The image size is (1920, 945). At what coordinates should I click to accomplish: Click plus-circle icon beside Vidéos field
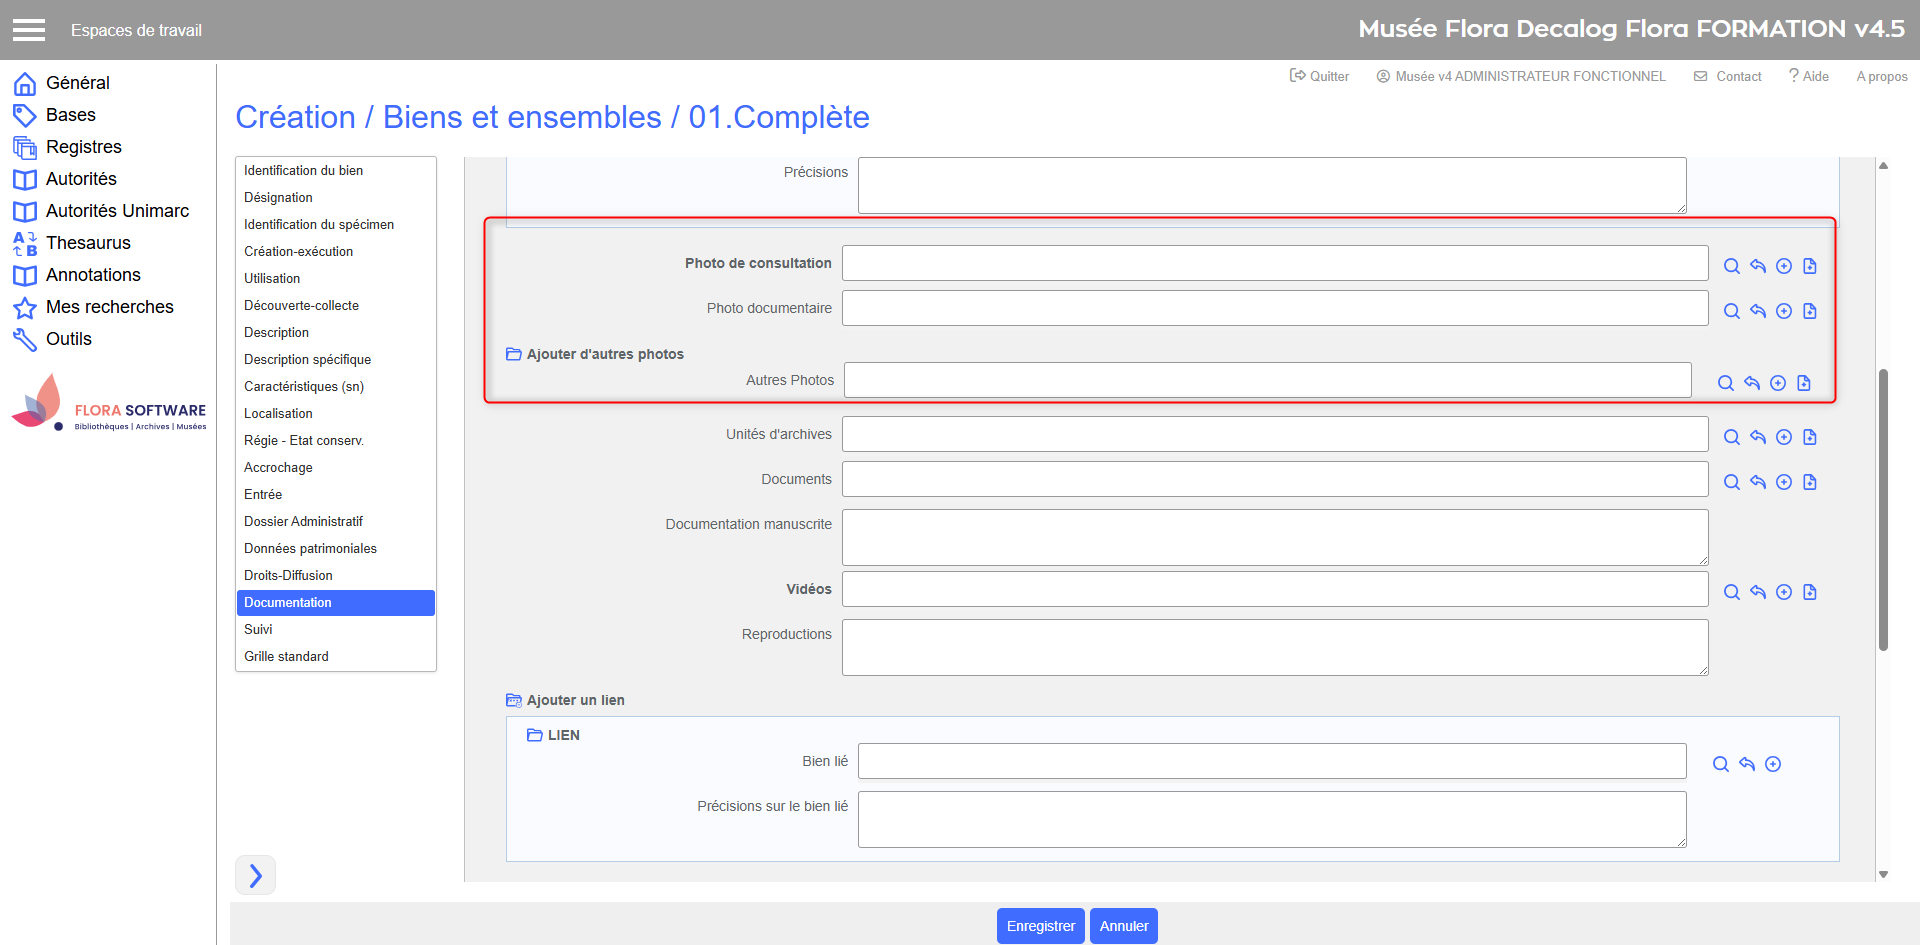tap(1783, 592)
